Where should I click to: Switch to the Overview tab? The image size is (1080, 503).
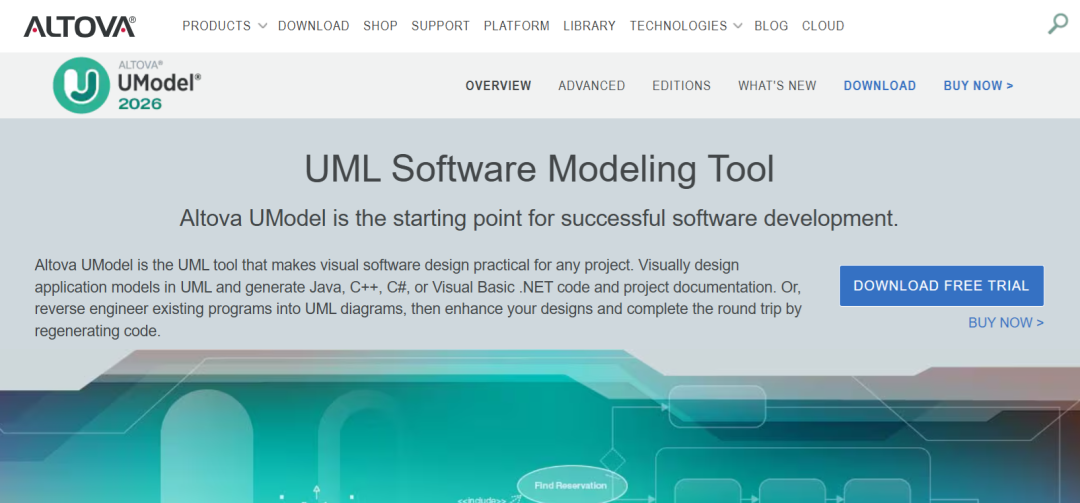coord(498,85)
